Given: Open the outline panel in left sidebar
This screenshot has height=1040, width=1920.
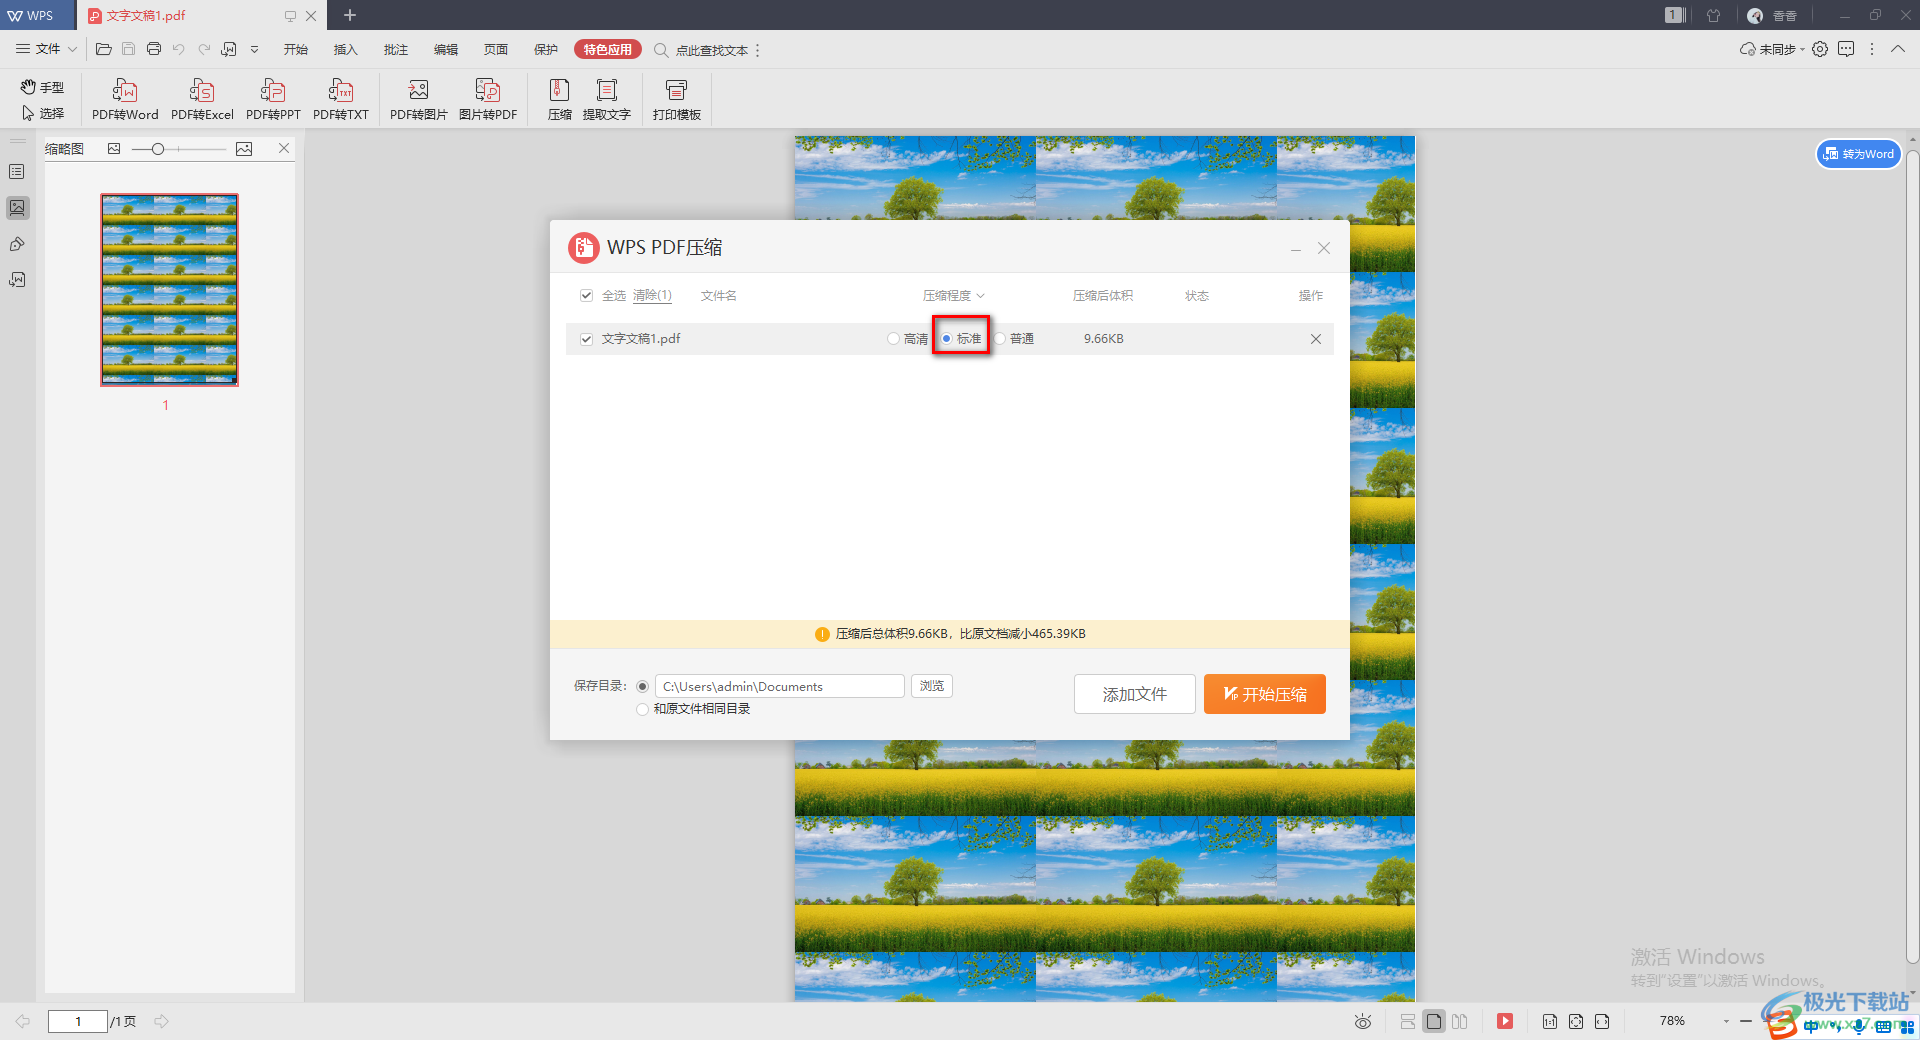Looking at the screenshot, I should 17,172.
